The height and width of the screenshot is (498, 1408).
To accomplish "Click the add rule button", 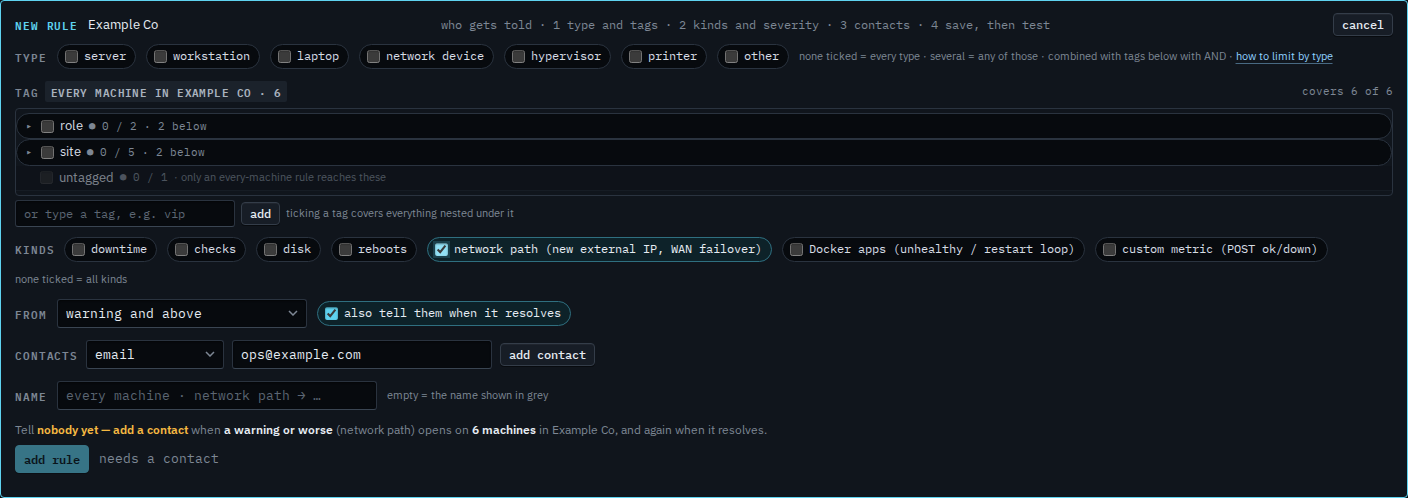I will click(52, 459).
